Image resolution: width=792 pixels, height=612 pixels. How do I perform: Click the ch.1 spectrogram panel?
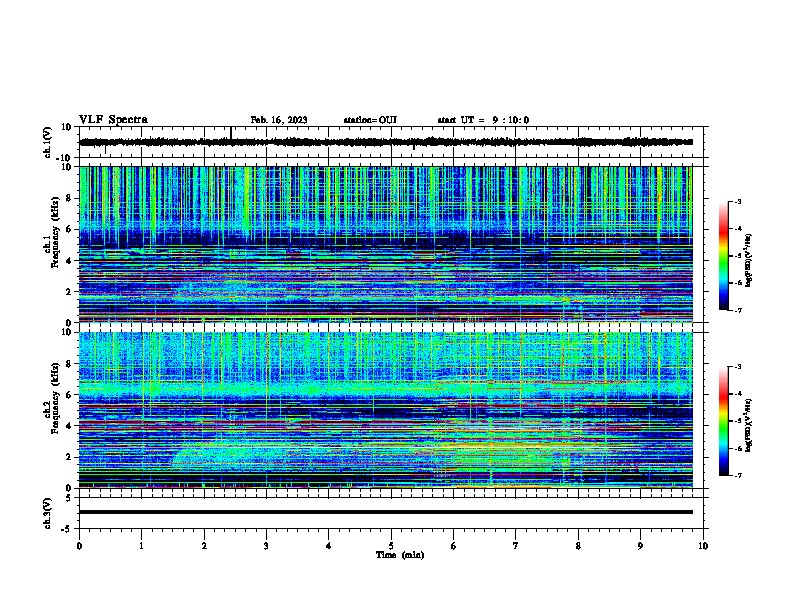[386, 244]
